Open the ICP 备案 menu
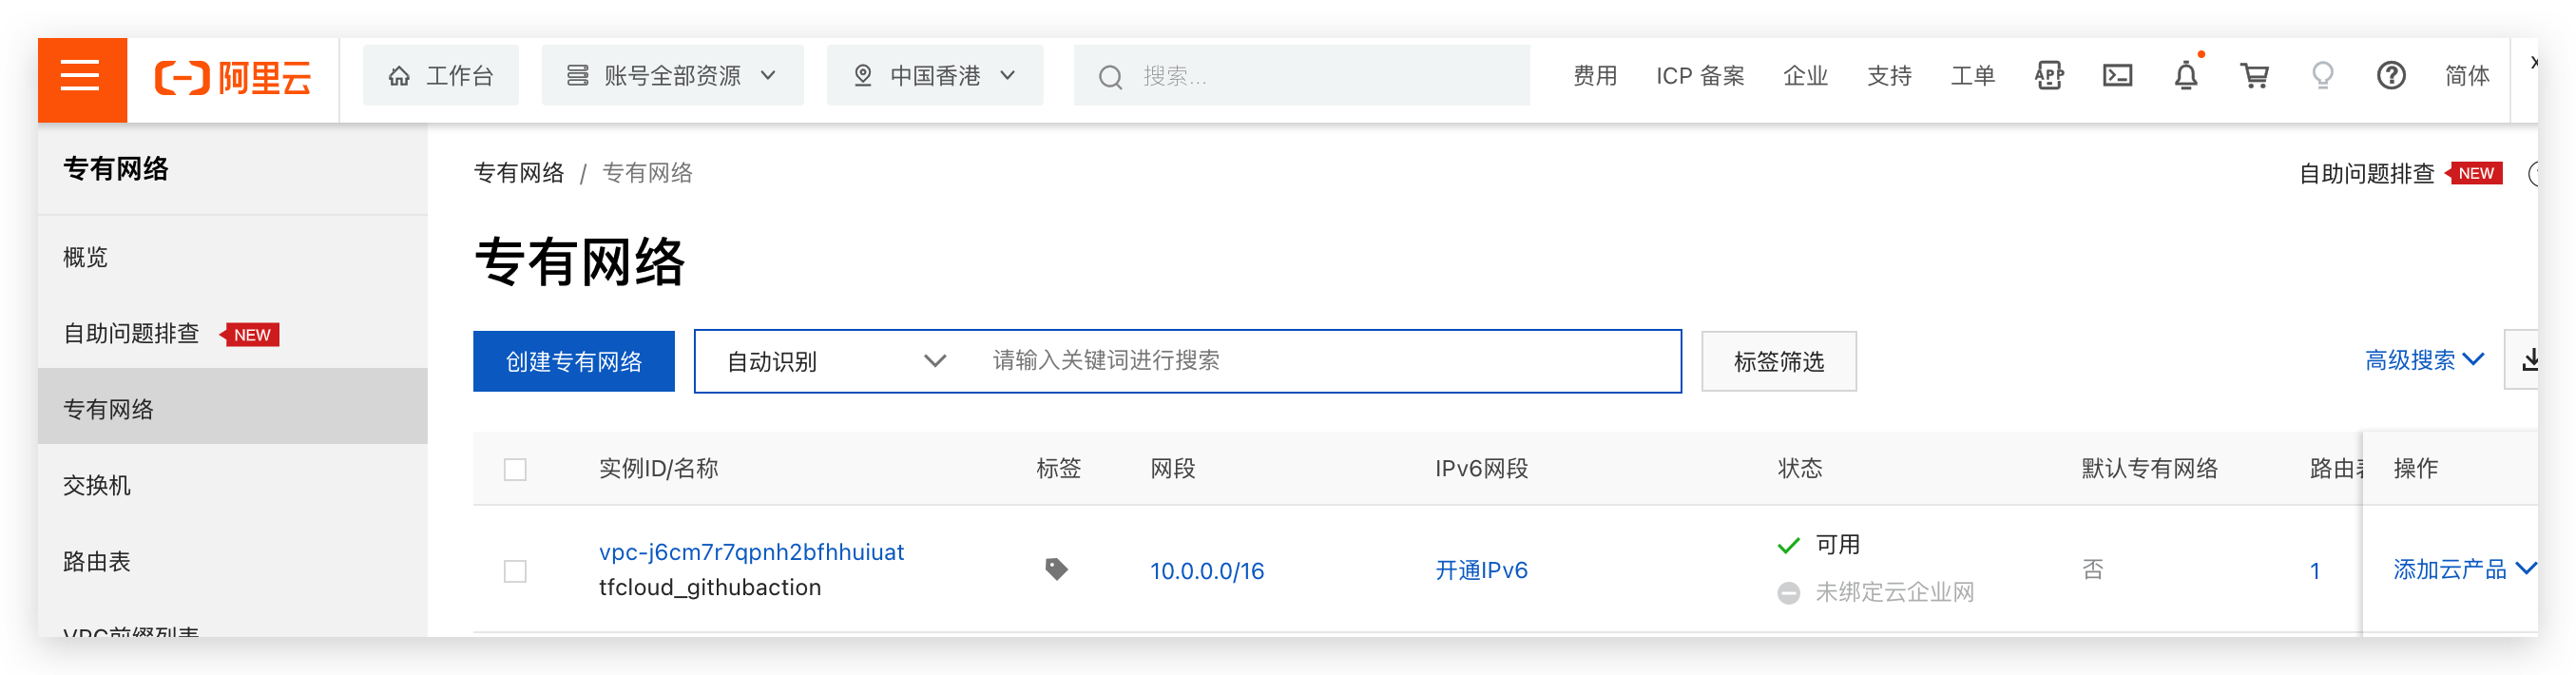 point(1699,76)
